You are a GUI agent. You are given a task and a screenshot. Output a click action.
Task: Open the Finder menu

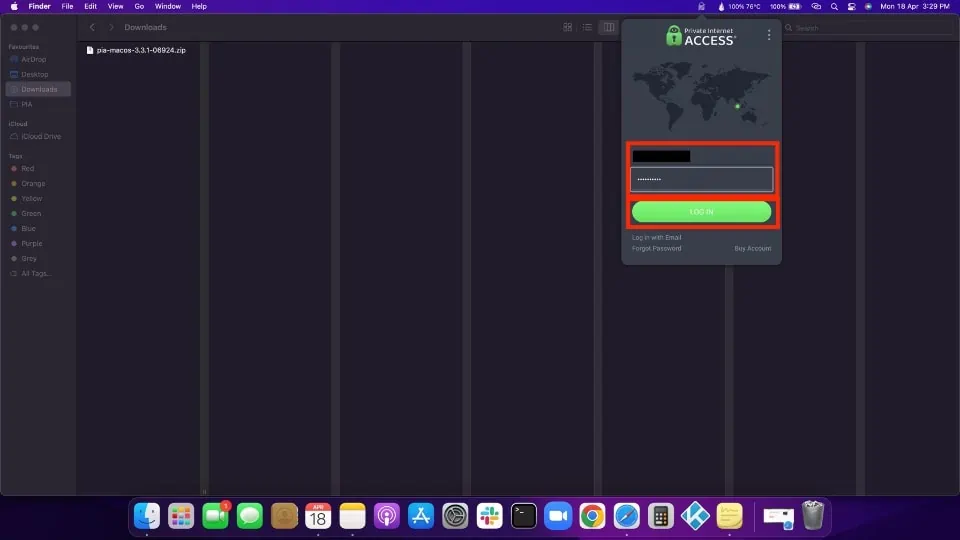point(39,6)
